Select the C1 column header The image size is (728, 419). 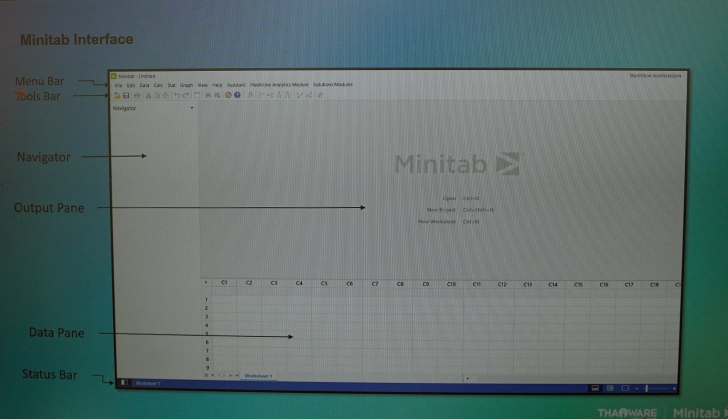(224, 282)
